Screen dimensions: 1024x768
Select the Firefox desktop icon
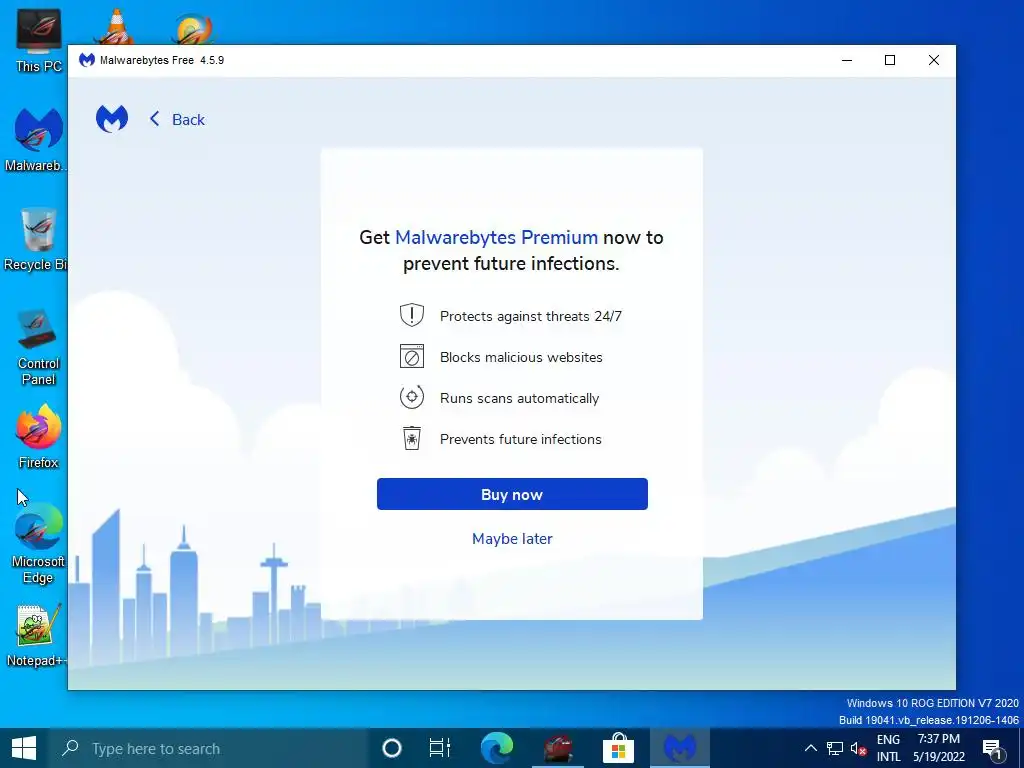[38, 436]
